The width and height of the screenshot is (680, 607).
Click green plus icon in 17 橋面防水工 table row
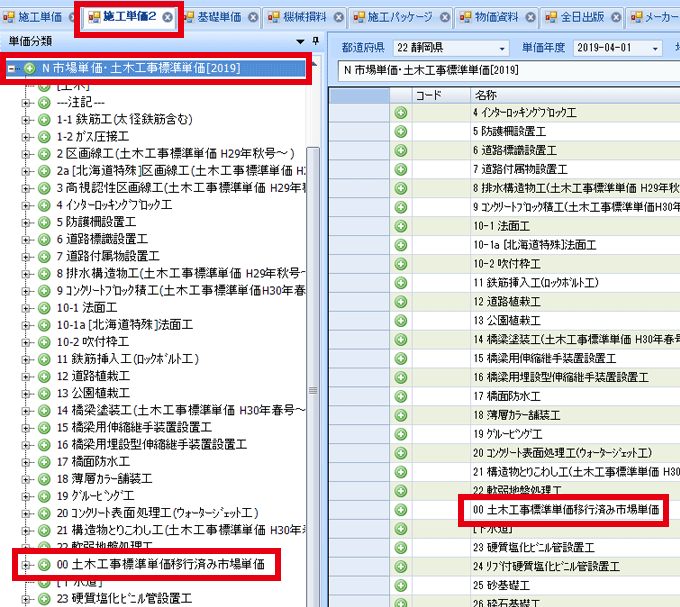tap(401, 396)
